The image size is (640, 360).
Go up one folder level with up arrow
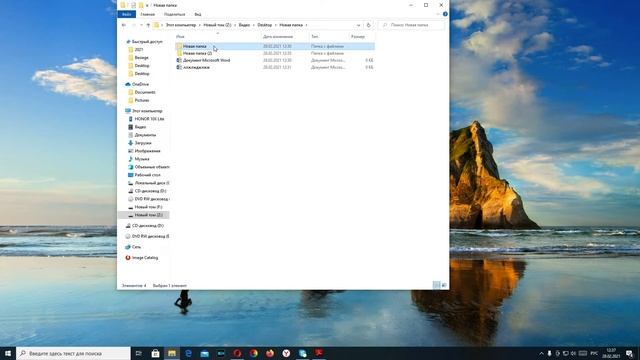(148, 25)
